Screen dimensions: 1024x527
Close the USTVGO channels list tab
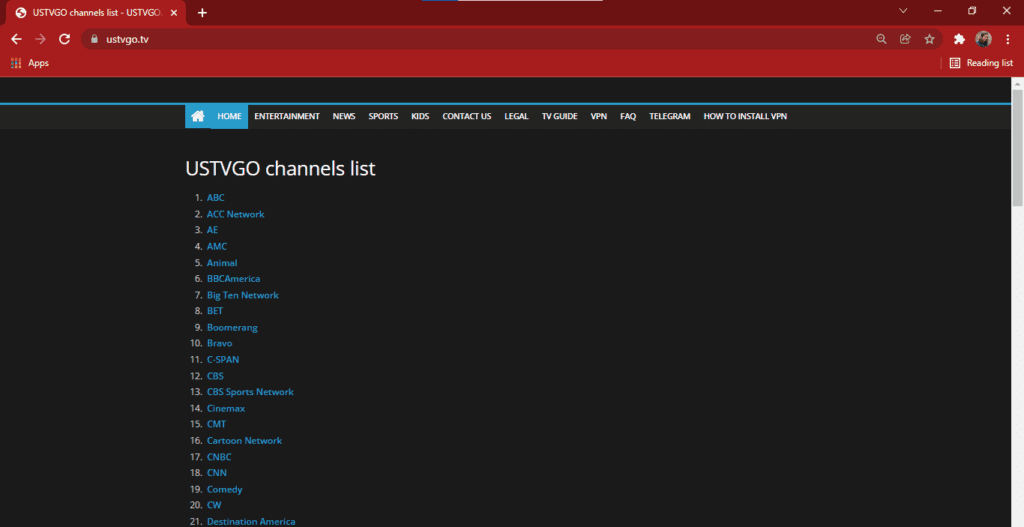(x=174, y=12)
